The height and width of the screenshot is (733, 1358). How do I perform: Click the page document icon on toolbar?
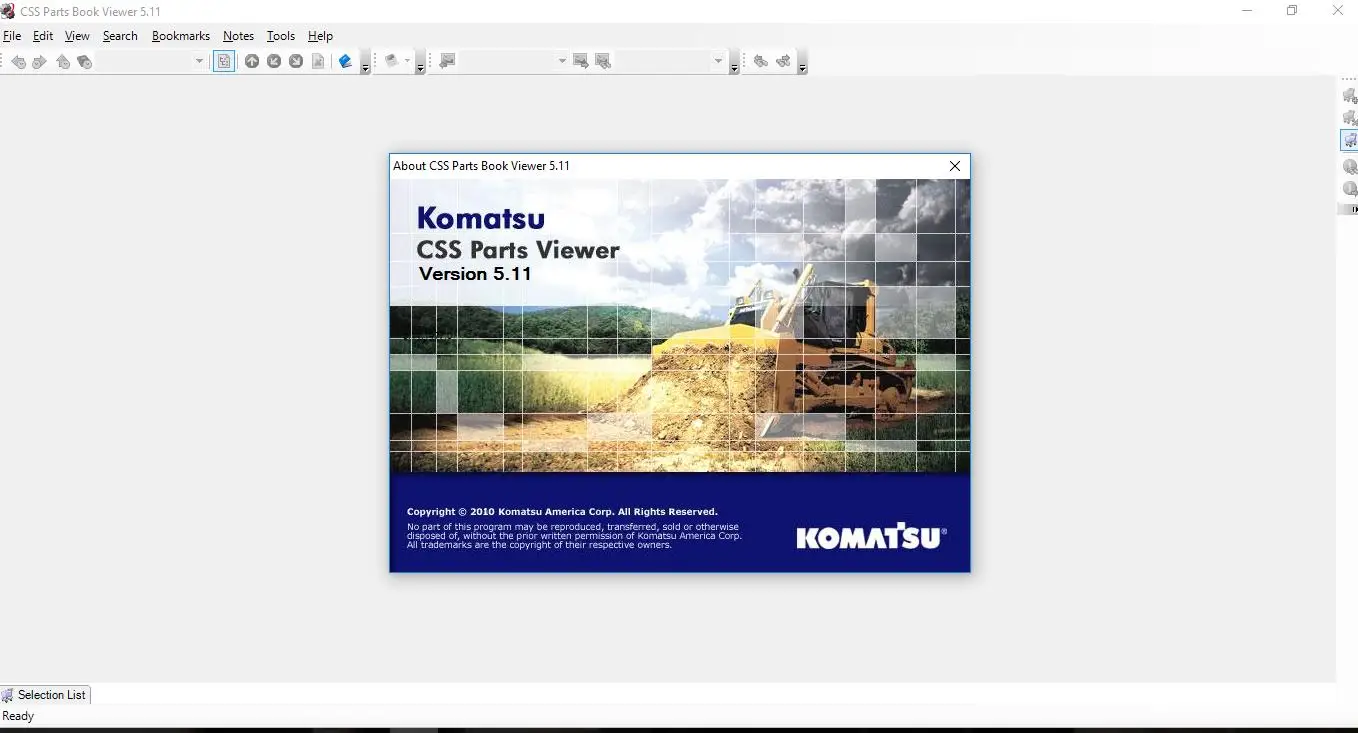[318, 61]
